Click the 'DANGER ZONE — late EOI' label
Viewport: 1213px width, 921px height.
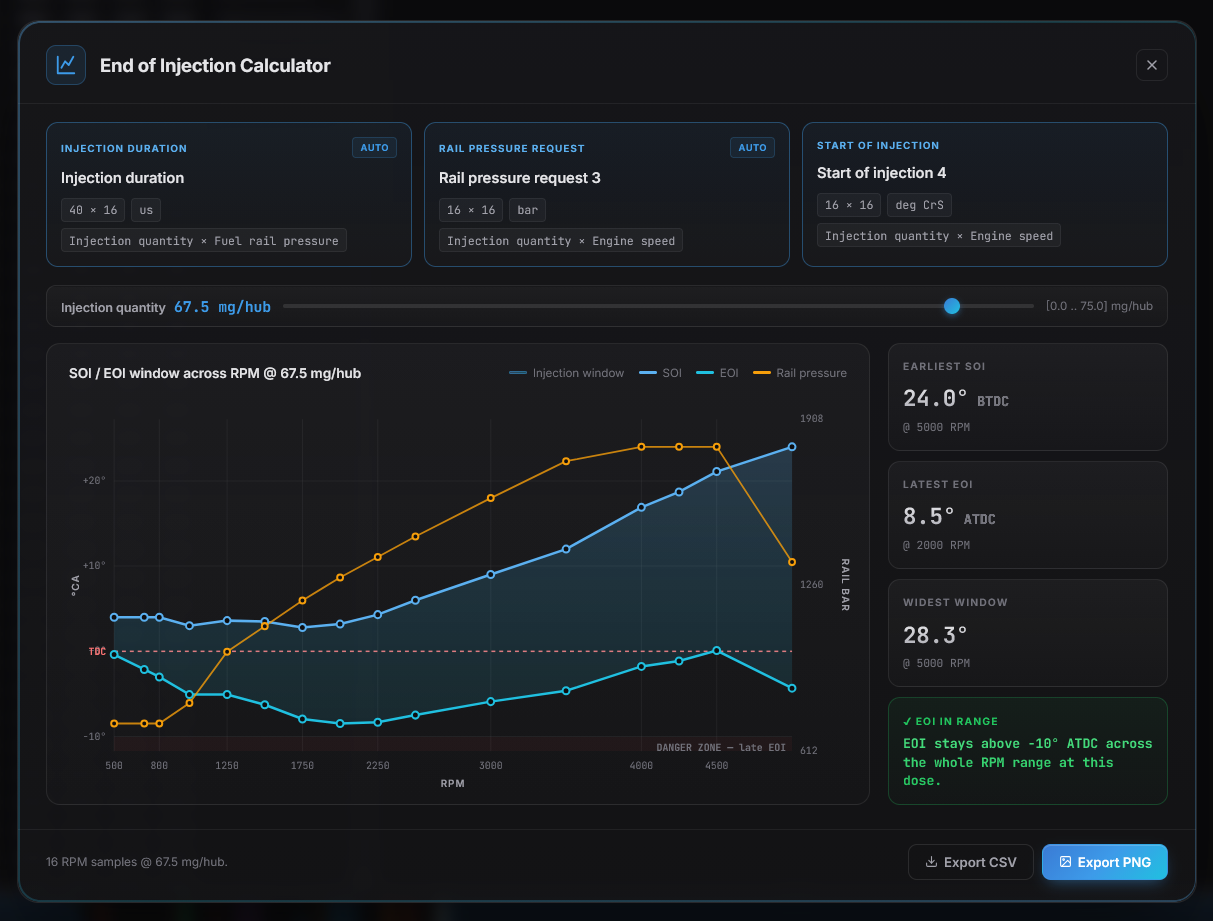[721, 747]
